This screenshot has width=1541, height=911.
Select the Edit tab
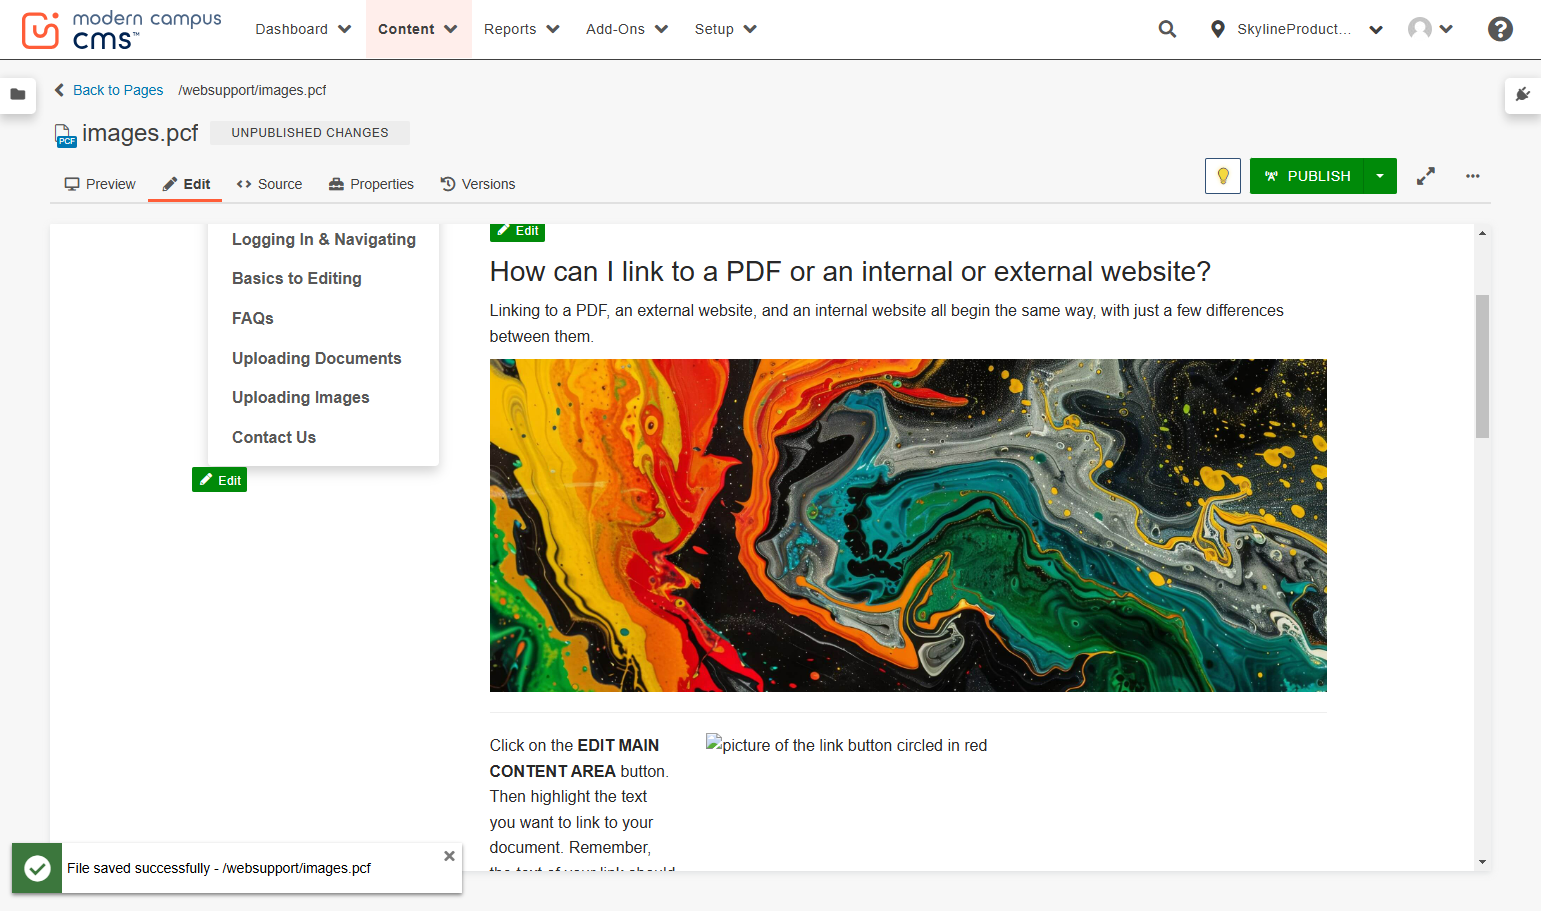186,184
